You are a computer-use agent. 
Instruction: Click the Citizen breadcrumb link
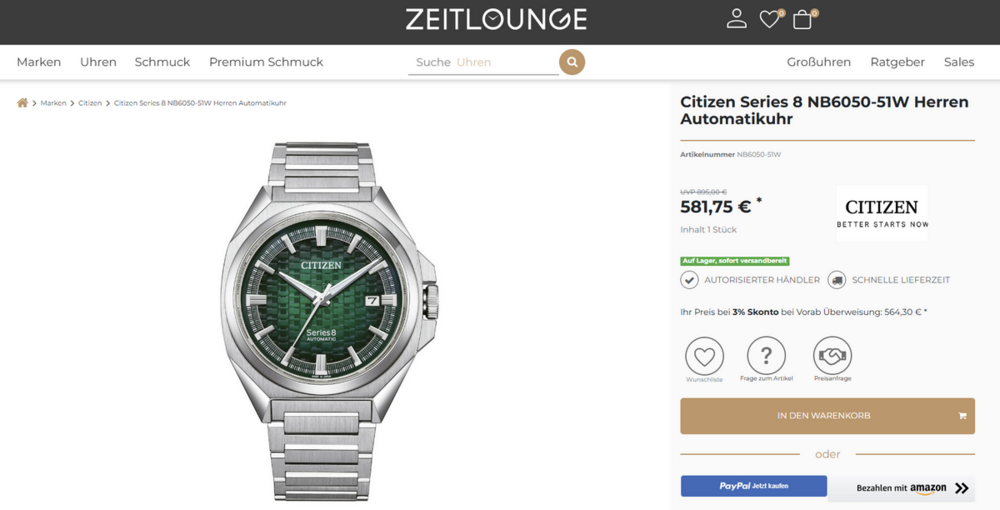90,103
